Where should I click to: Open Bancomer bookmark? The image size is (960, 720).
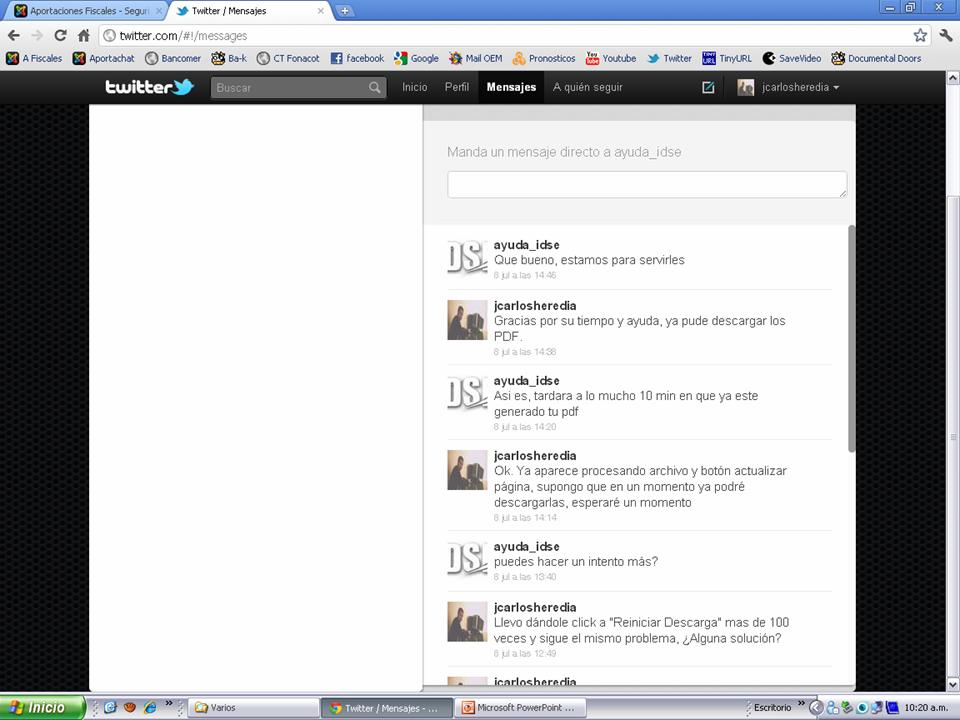pos(173,58)
